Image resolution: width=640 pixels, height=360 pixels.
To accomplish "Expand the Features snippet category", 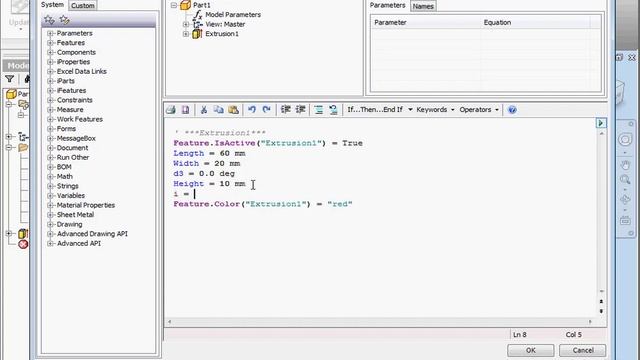I will tap(51, 42).
